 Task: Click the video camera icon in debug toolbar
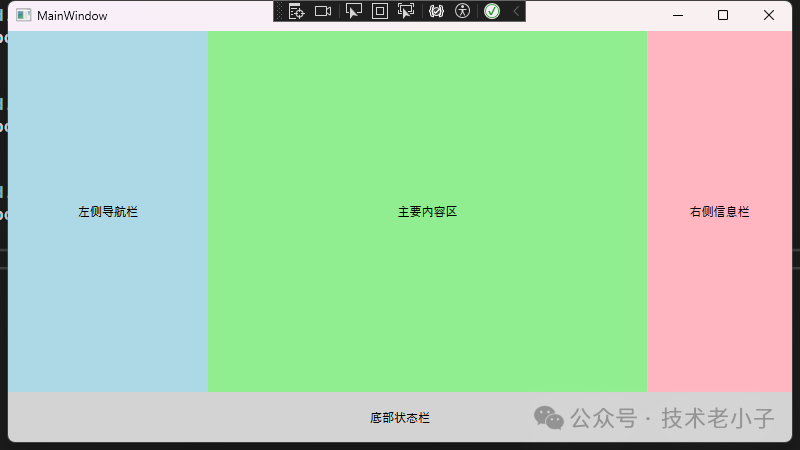tap(323, 11)
